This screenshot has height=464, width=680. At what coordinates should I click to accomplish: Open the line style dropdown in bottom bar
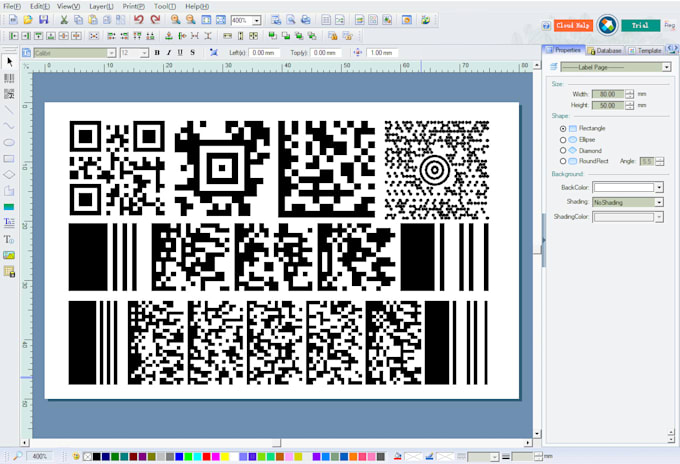(x=494, y=457)
